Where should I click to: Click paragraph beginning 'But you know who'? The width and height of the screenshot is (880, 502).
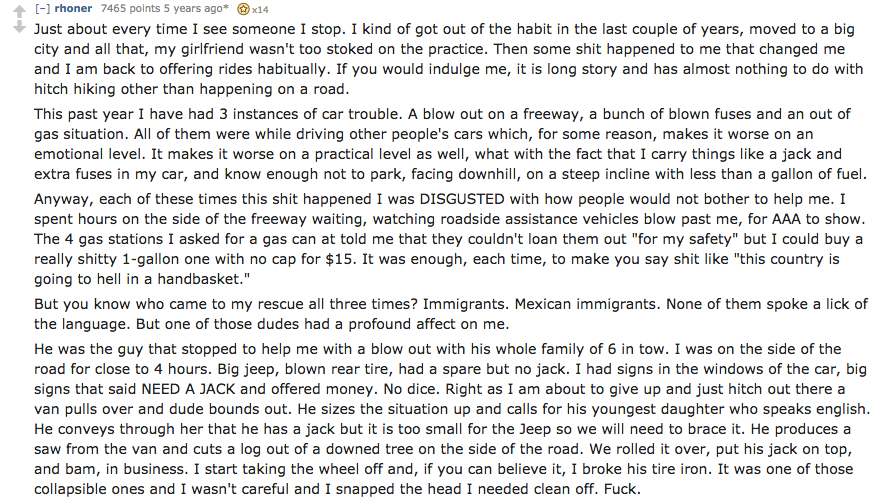(x=451, y=314)
